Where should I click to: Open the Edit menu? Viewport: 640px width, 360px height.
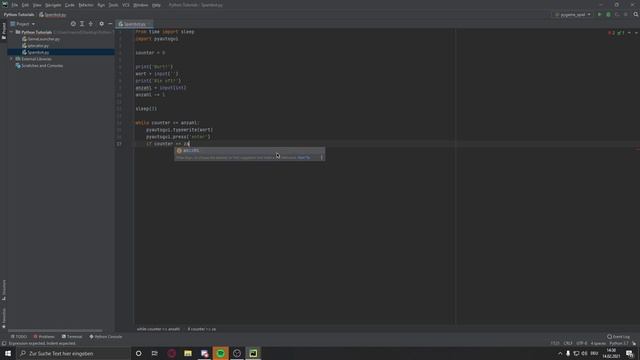pyautogui.click(x=25, y=5)
